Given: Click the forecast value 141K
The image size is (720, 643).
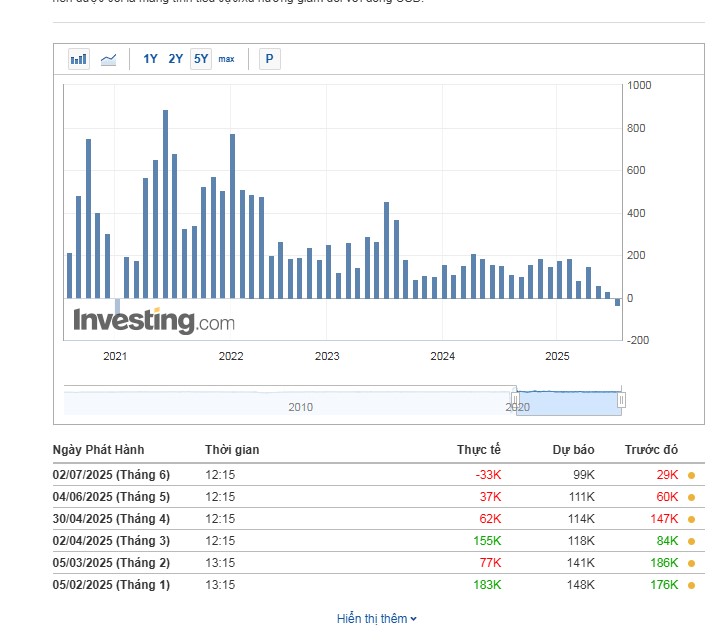Looking at the screenshot, I should [581, 563].
